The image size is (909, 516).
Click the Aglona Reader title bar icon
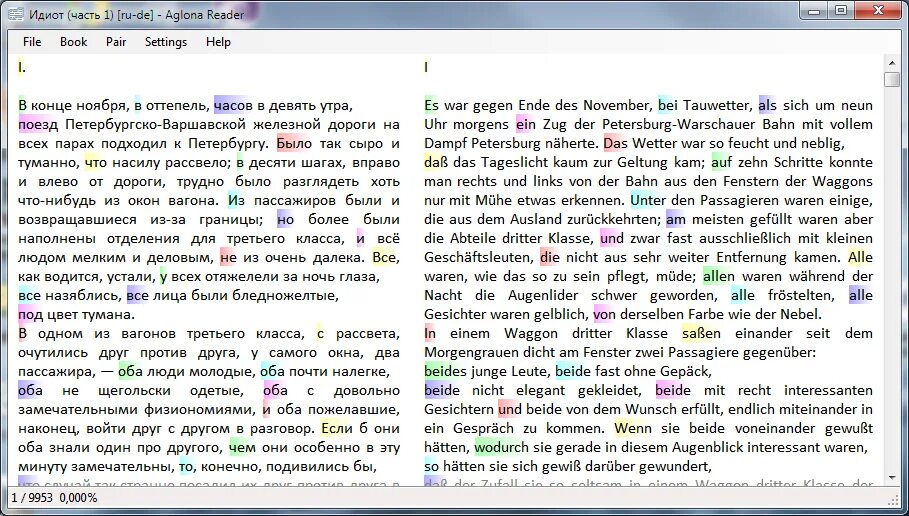(x=16, y=14)
